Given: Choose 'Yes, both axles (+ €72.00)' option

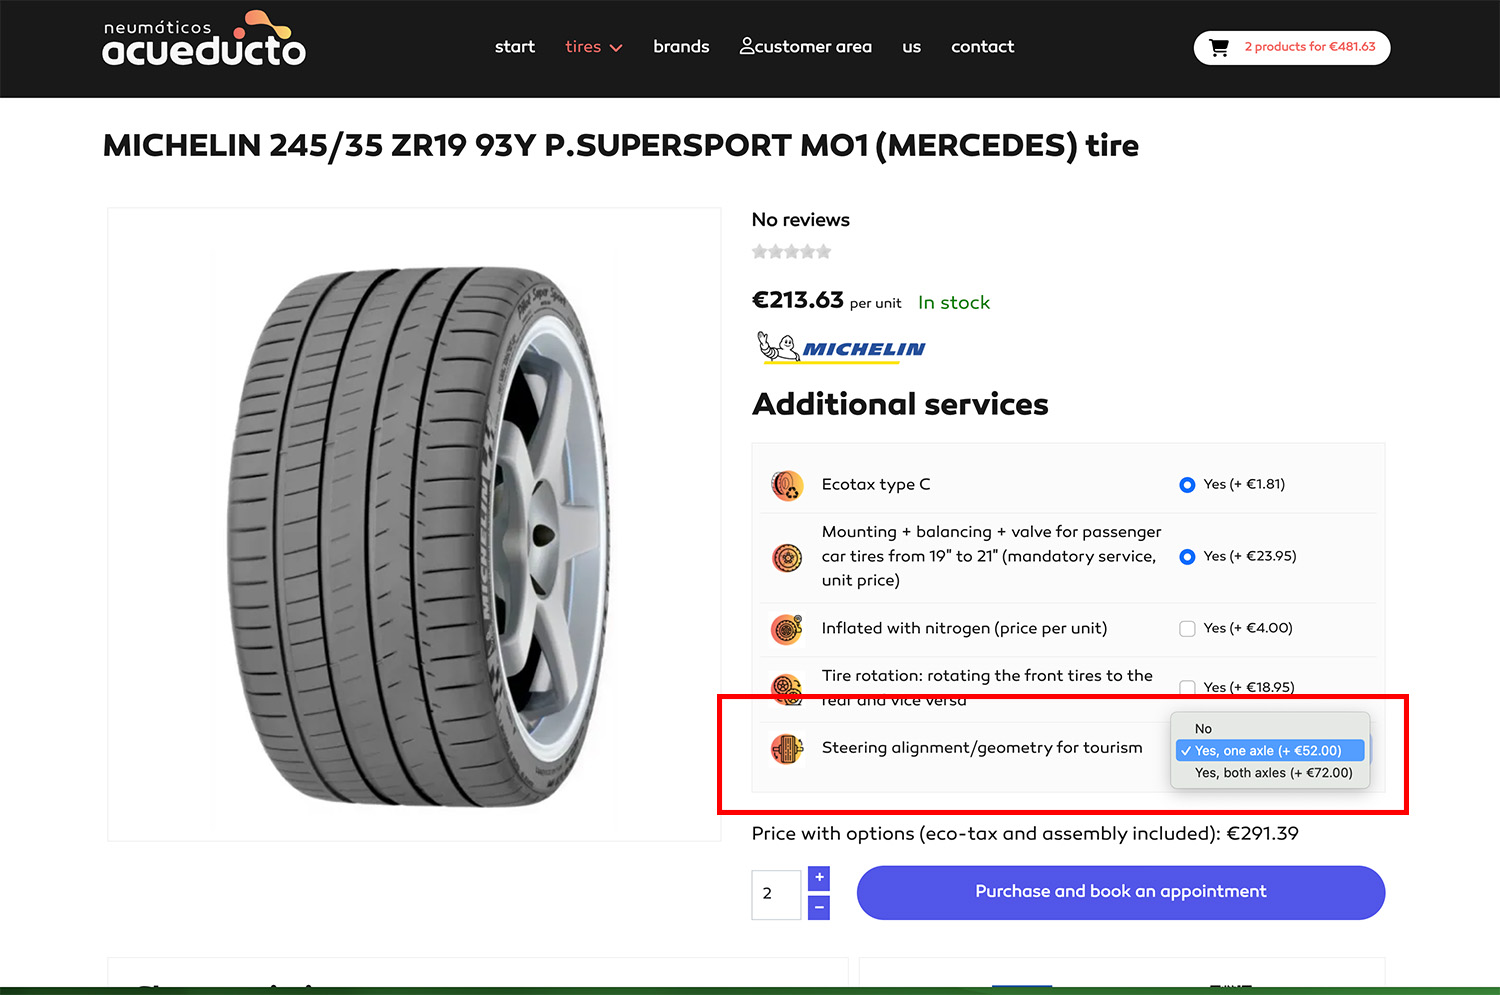Looking at the screenshot, I should click(x=1273, y=773).
